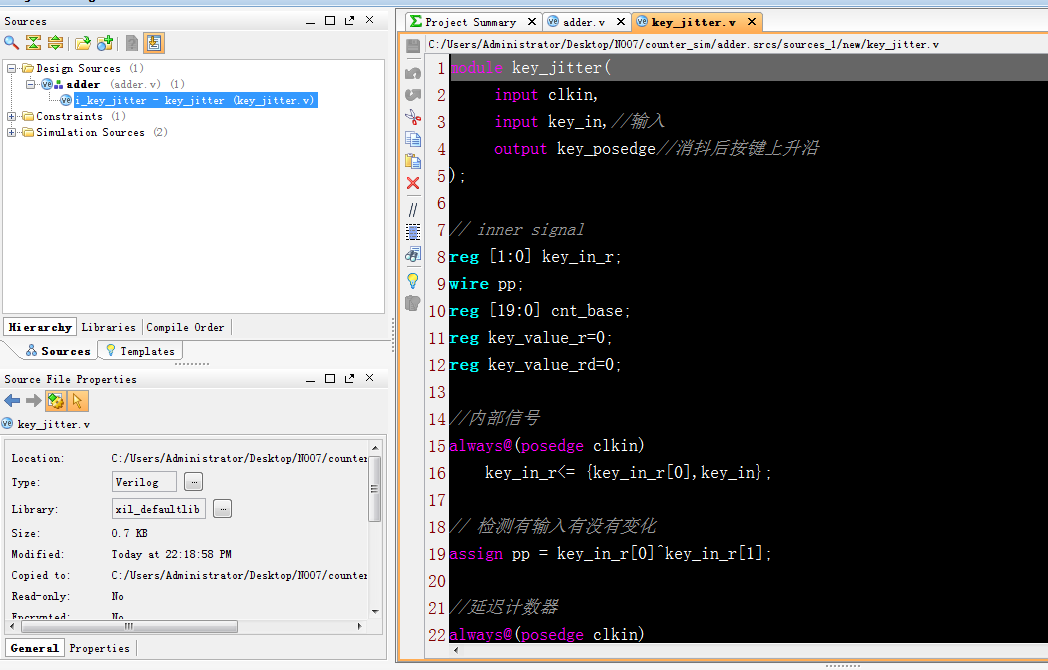Click the red X delete icon
This screenshot has width=1048, height=670.
[412, 183]
